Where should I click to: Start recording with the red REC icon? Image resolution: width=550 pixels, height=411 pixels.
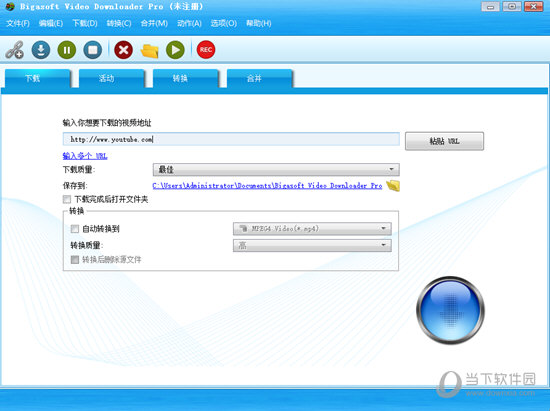coord(206,50)
